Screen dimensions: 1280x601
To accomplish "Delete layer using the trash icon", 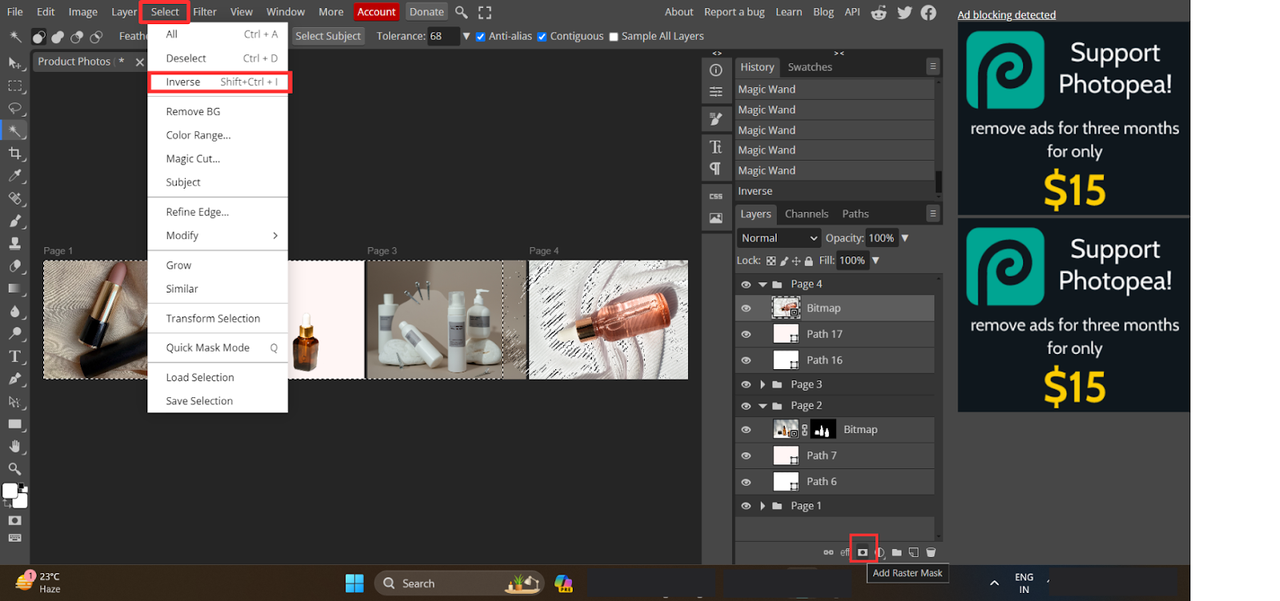I will click(931, 552).
